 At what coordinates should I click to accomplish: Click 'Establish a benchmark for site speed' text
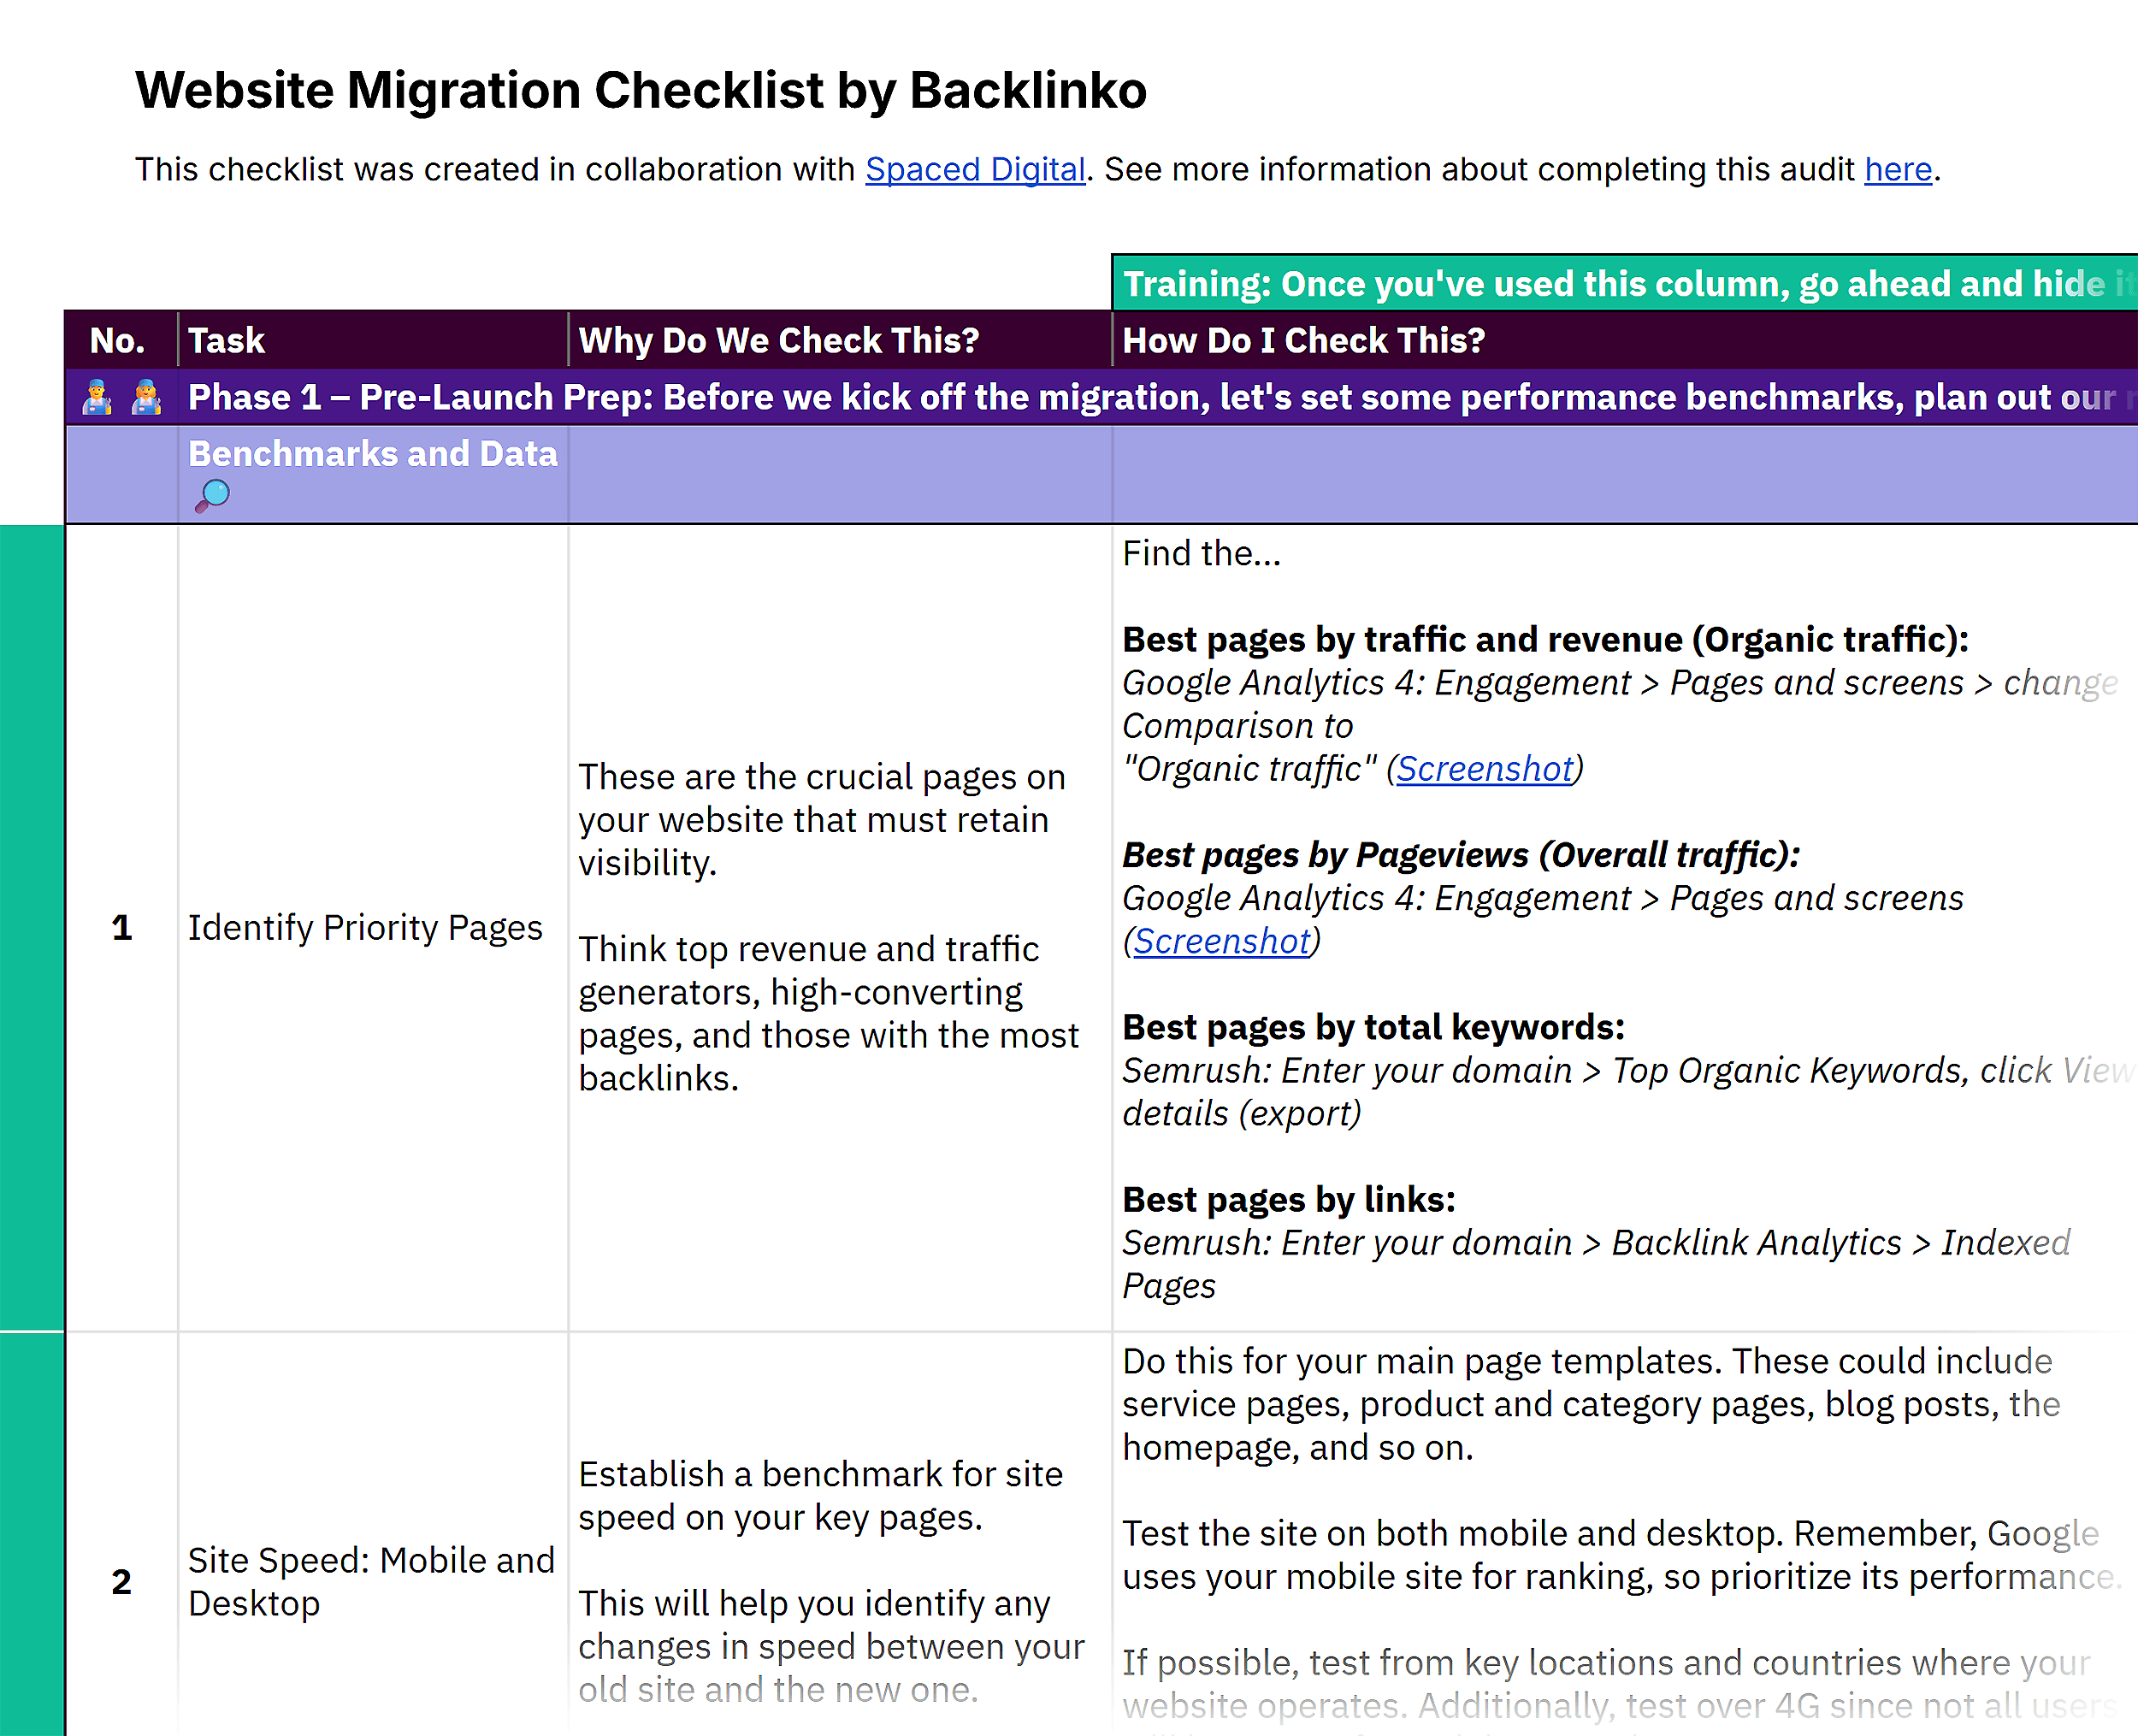click(820, 1496)
